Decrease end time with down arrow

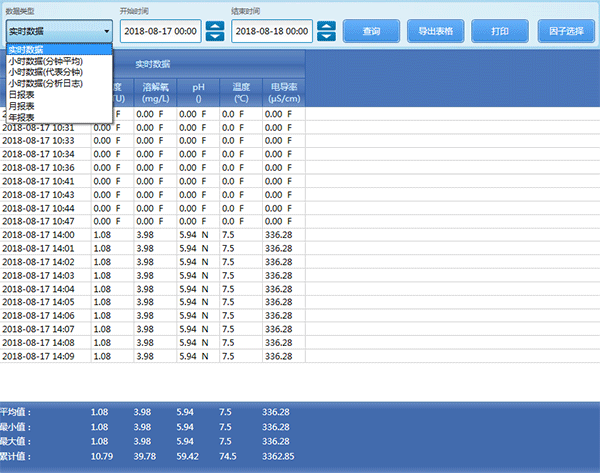(326, 36)
